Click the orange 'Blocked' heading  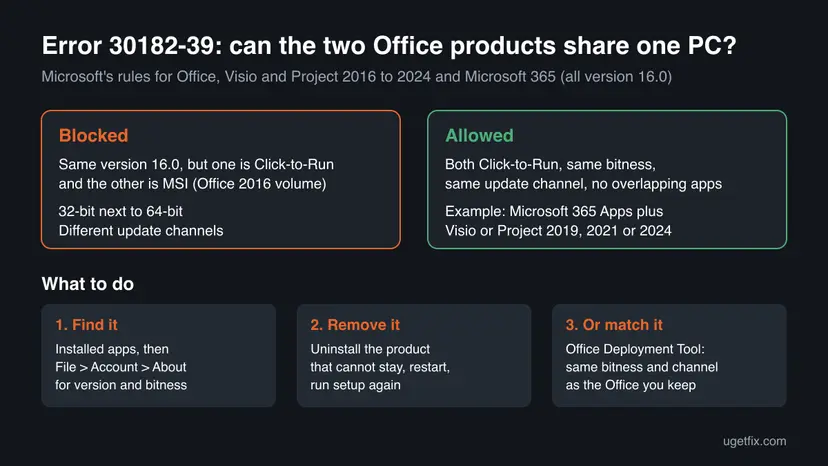pyautogui.click(x=93, y=136)
